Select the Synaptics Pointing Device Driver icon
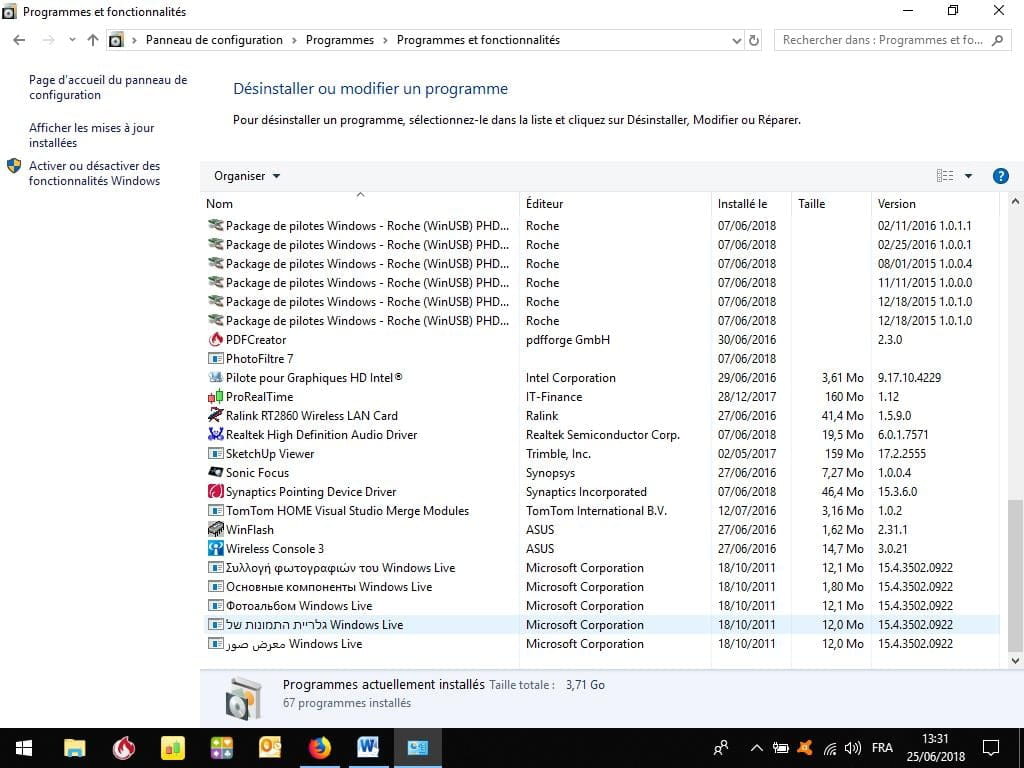Screen dimensions: 1024x768 coord(216,491)
